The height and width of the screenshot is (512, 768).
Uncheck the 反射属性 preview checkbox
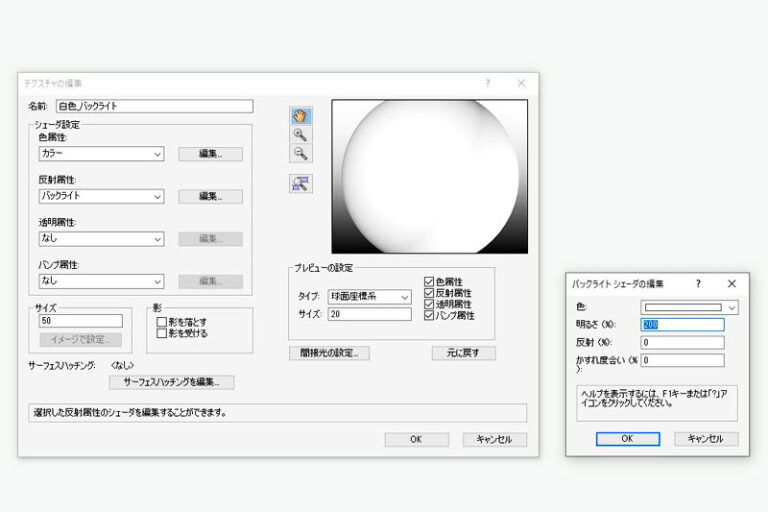[x=429, y=293]
